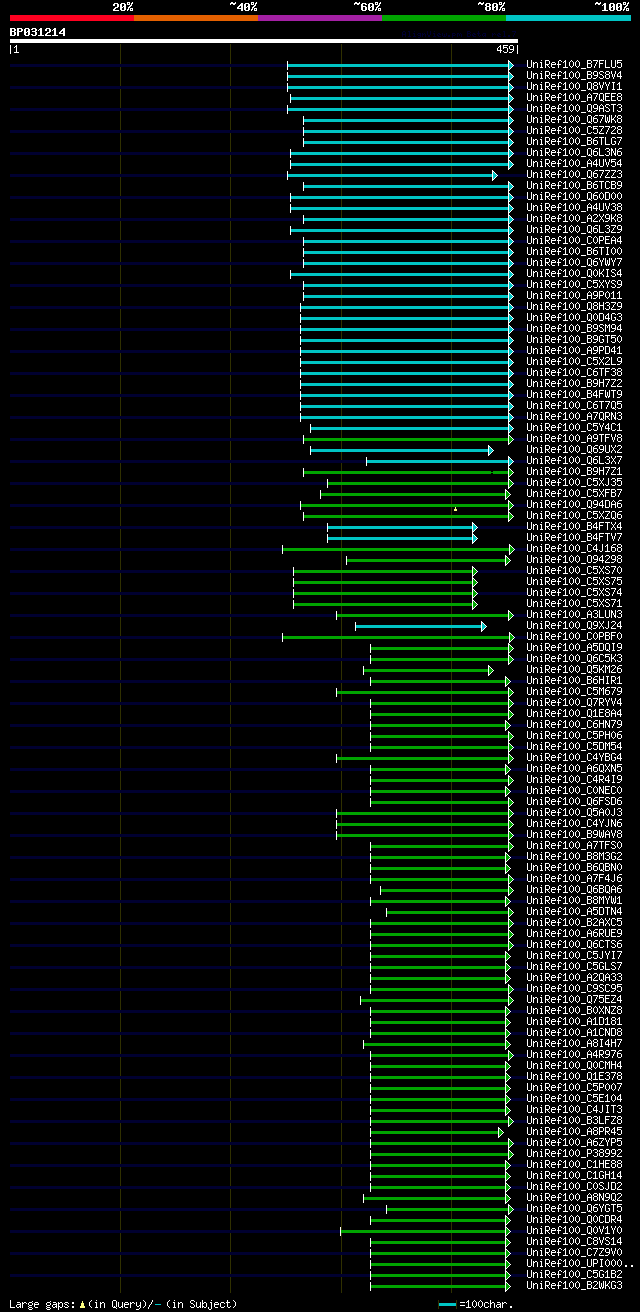Click the cyan ~100% legend segment
The image size is (640, 1312).
pyautogui.click(x=568, y=18)
